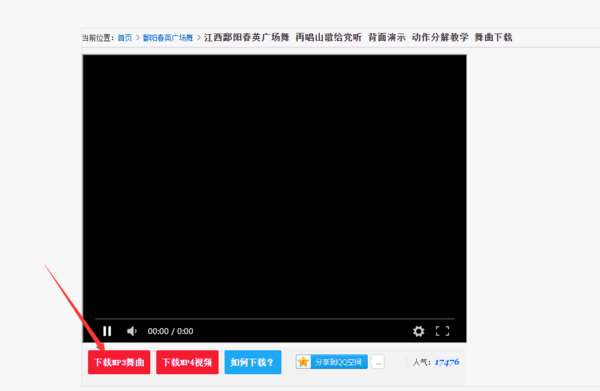This screenshot has width=600, height=391.
Task: Click the page title 江西鄱阳春英广场舞 再唱山歌给党听
Action: [283, 37]
